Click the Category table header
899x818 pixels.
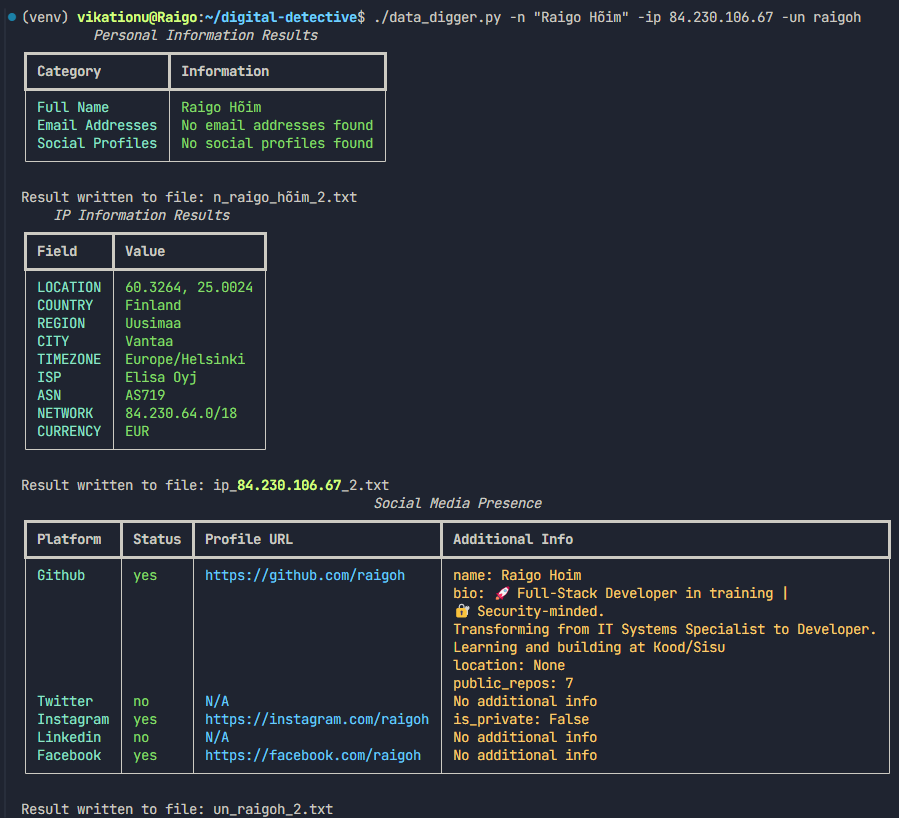pyautogui.click(x=69, y=71)
